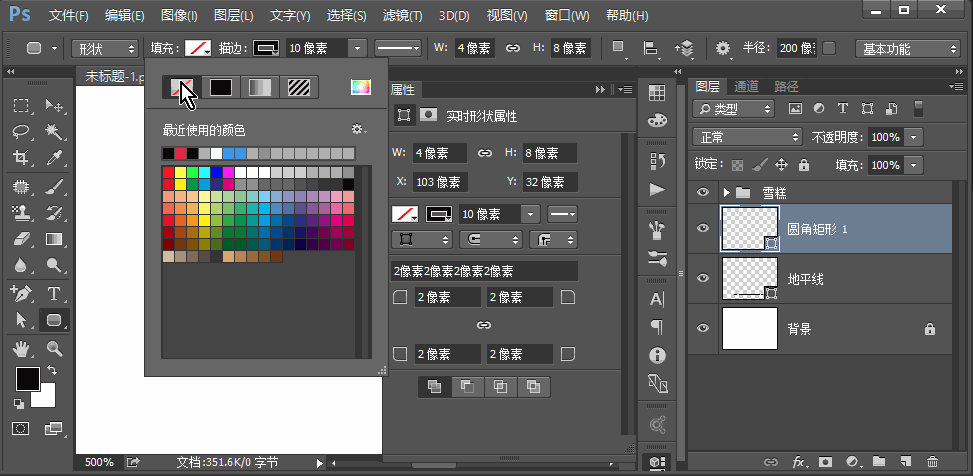Choose the solid color fill button
Screen dimensions: 973x476
[221, 87]
